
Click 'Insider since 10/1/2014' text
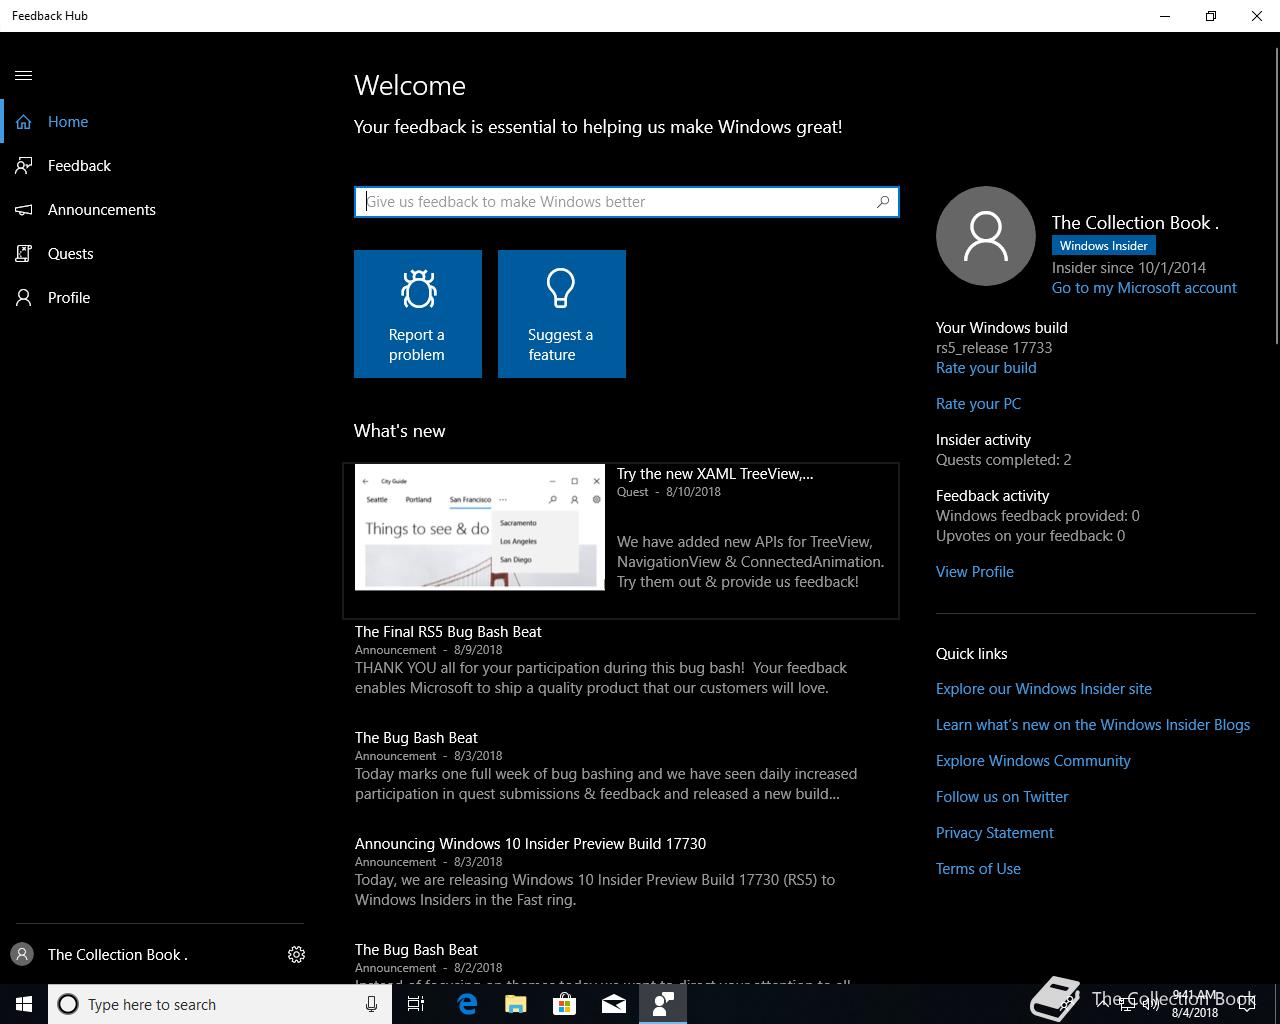pos(1129,268)
